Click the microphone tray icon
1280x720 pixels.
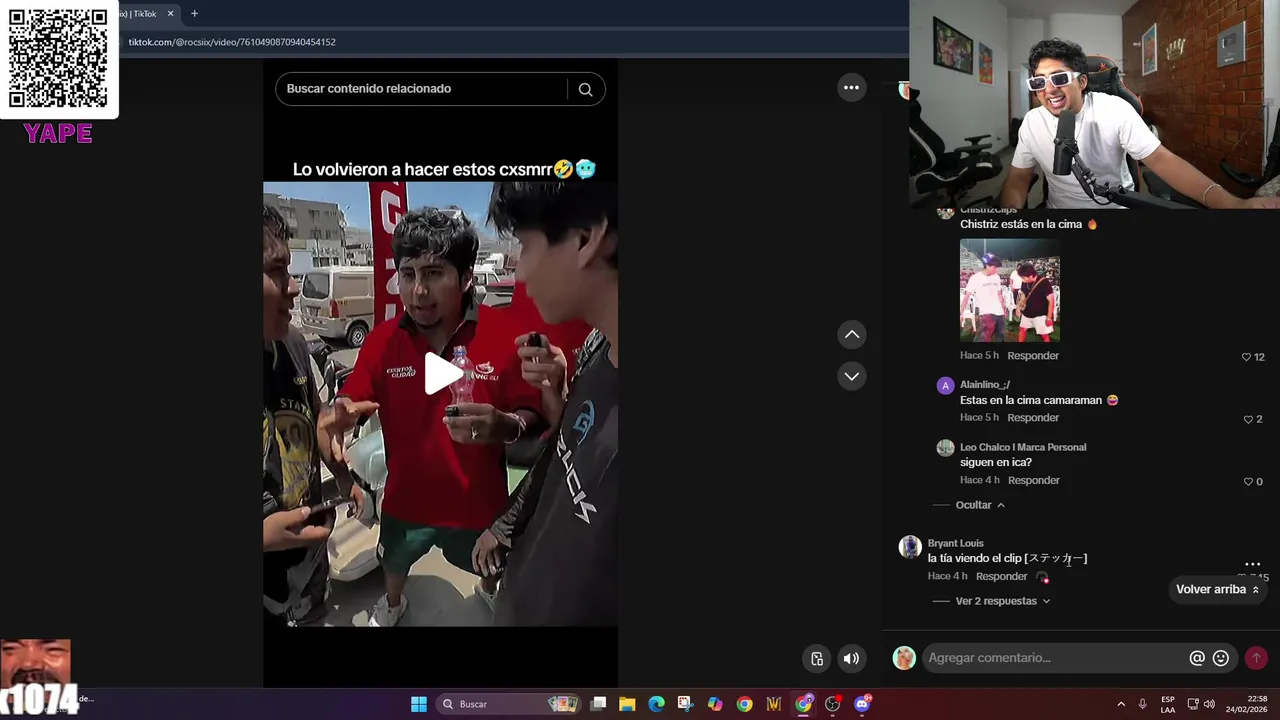[x=1142, y=704]
